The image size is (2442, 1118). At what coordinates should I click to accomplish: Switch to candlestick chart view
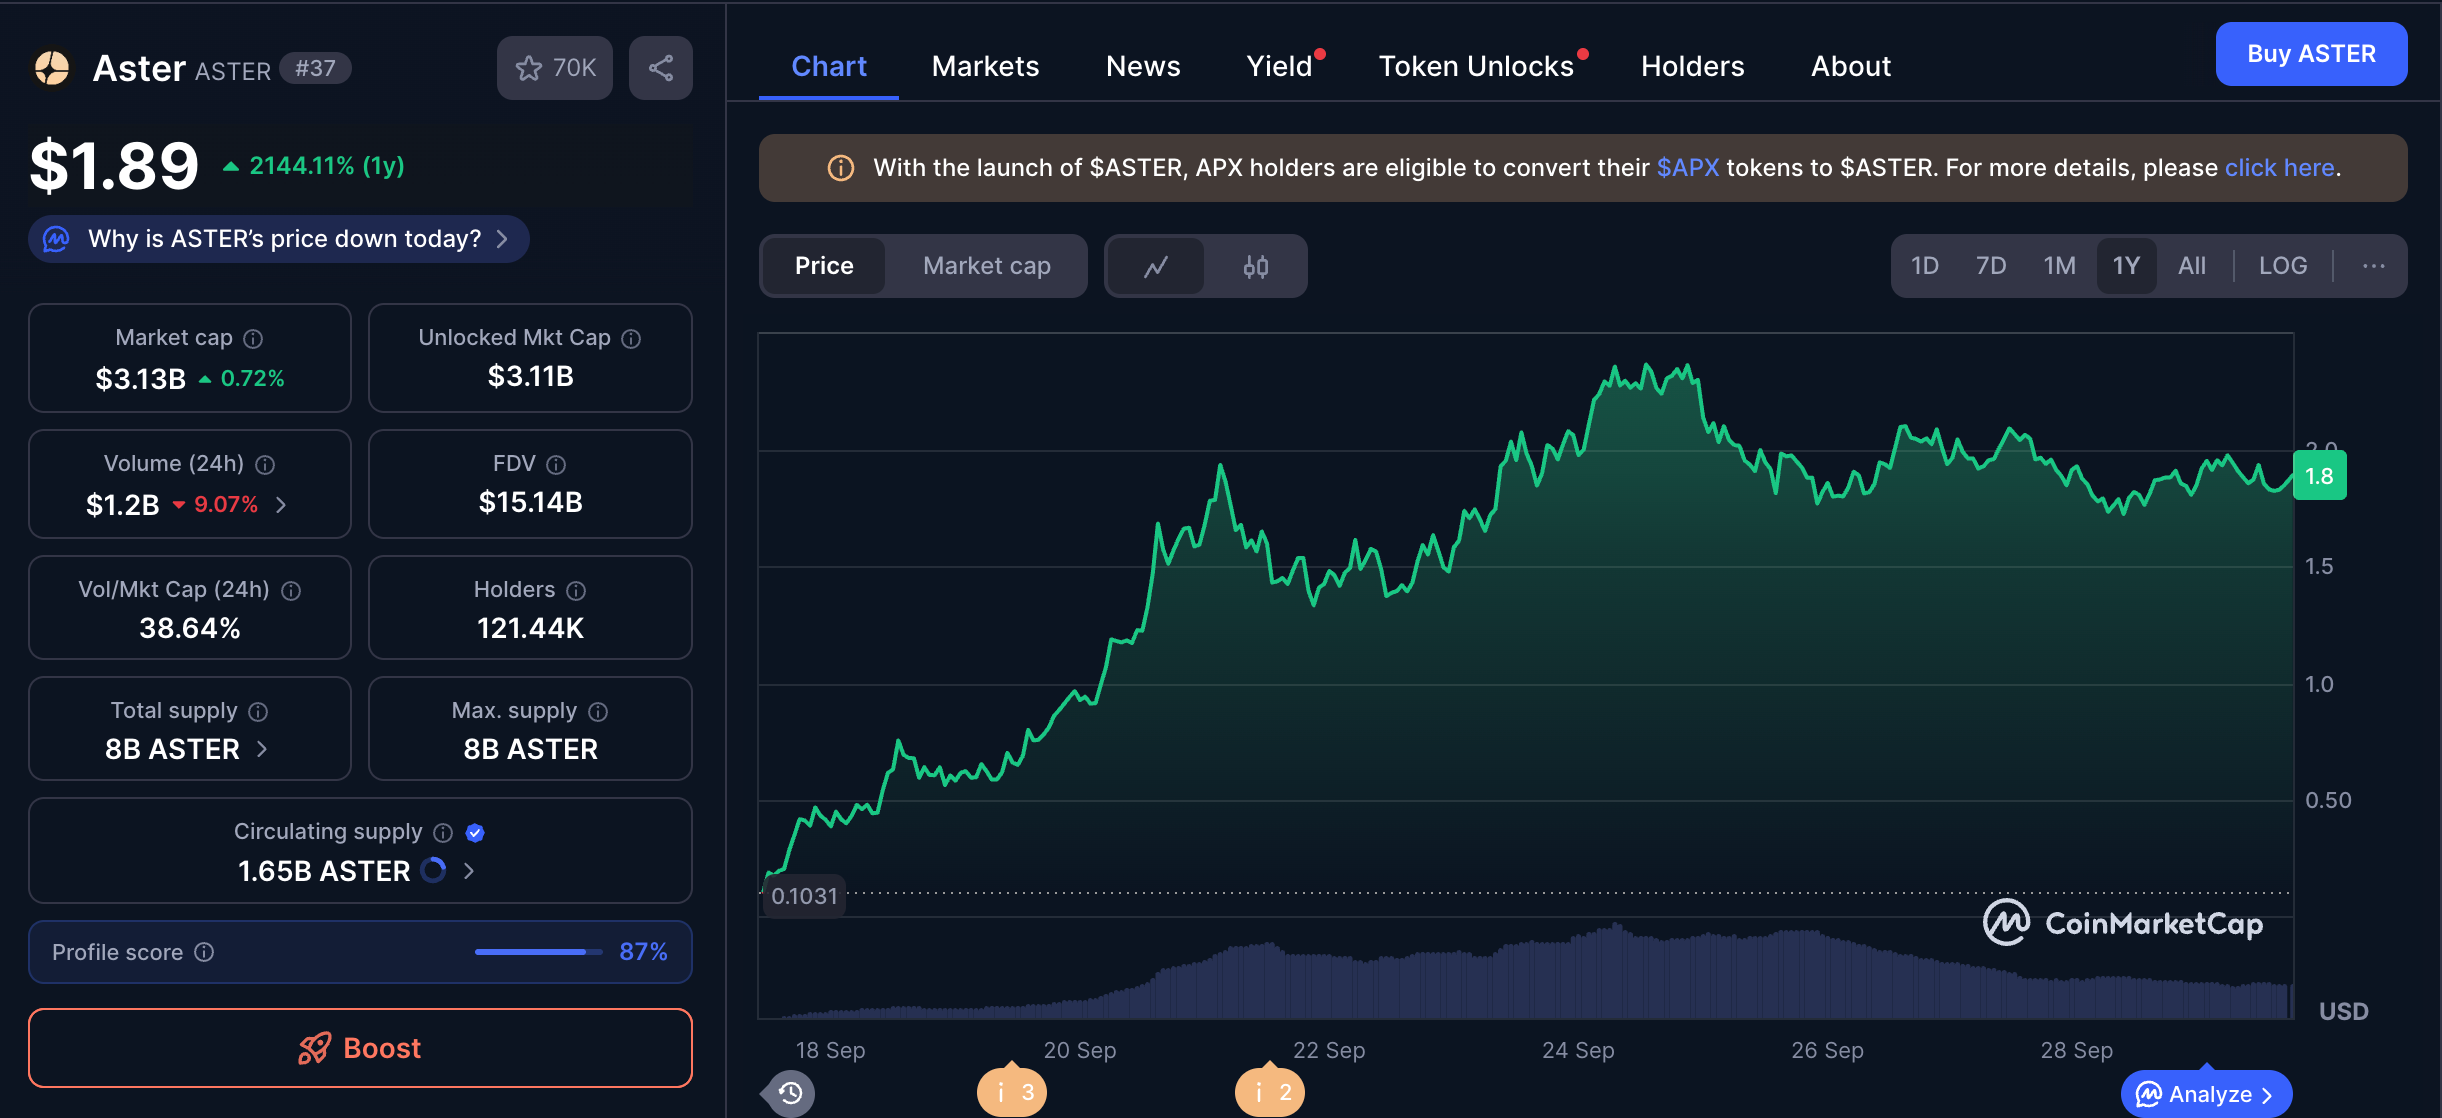1255,266
